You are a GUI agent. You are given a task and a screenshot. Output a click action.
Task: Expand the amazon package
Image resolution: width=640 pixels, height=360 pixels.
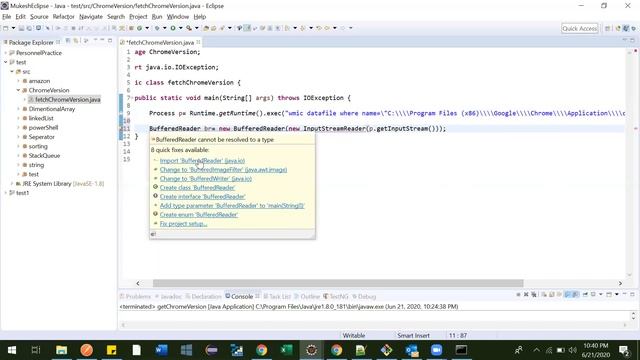pyautogui.click(x=18, y=81)
